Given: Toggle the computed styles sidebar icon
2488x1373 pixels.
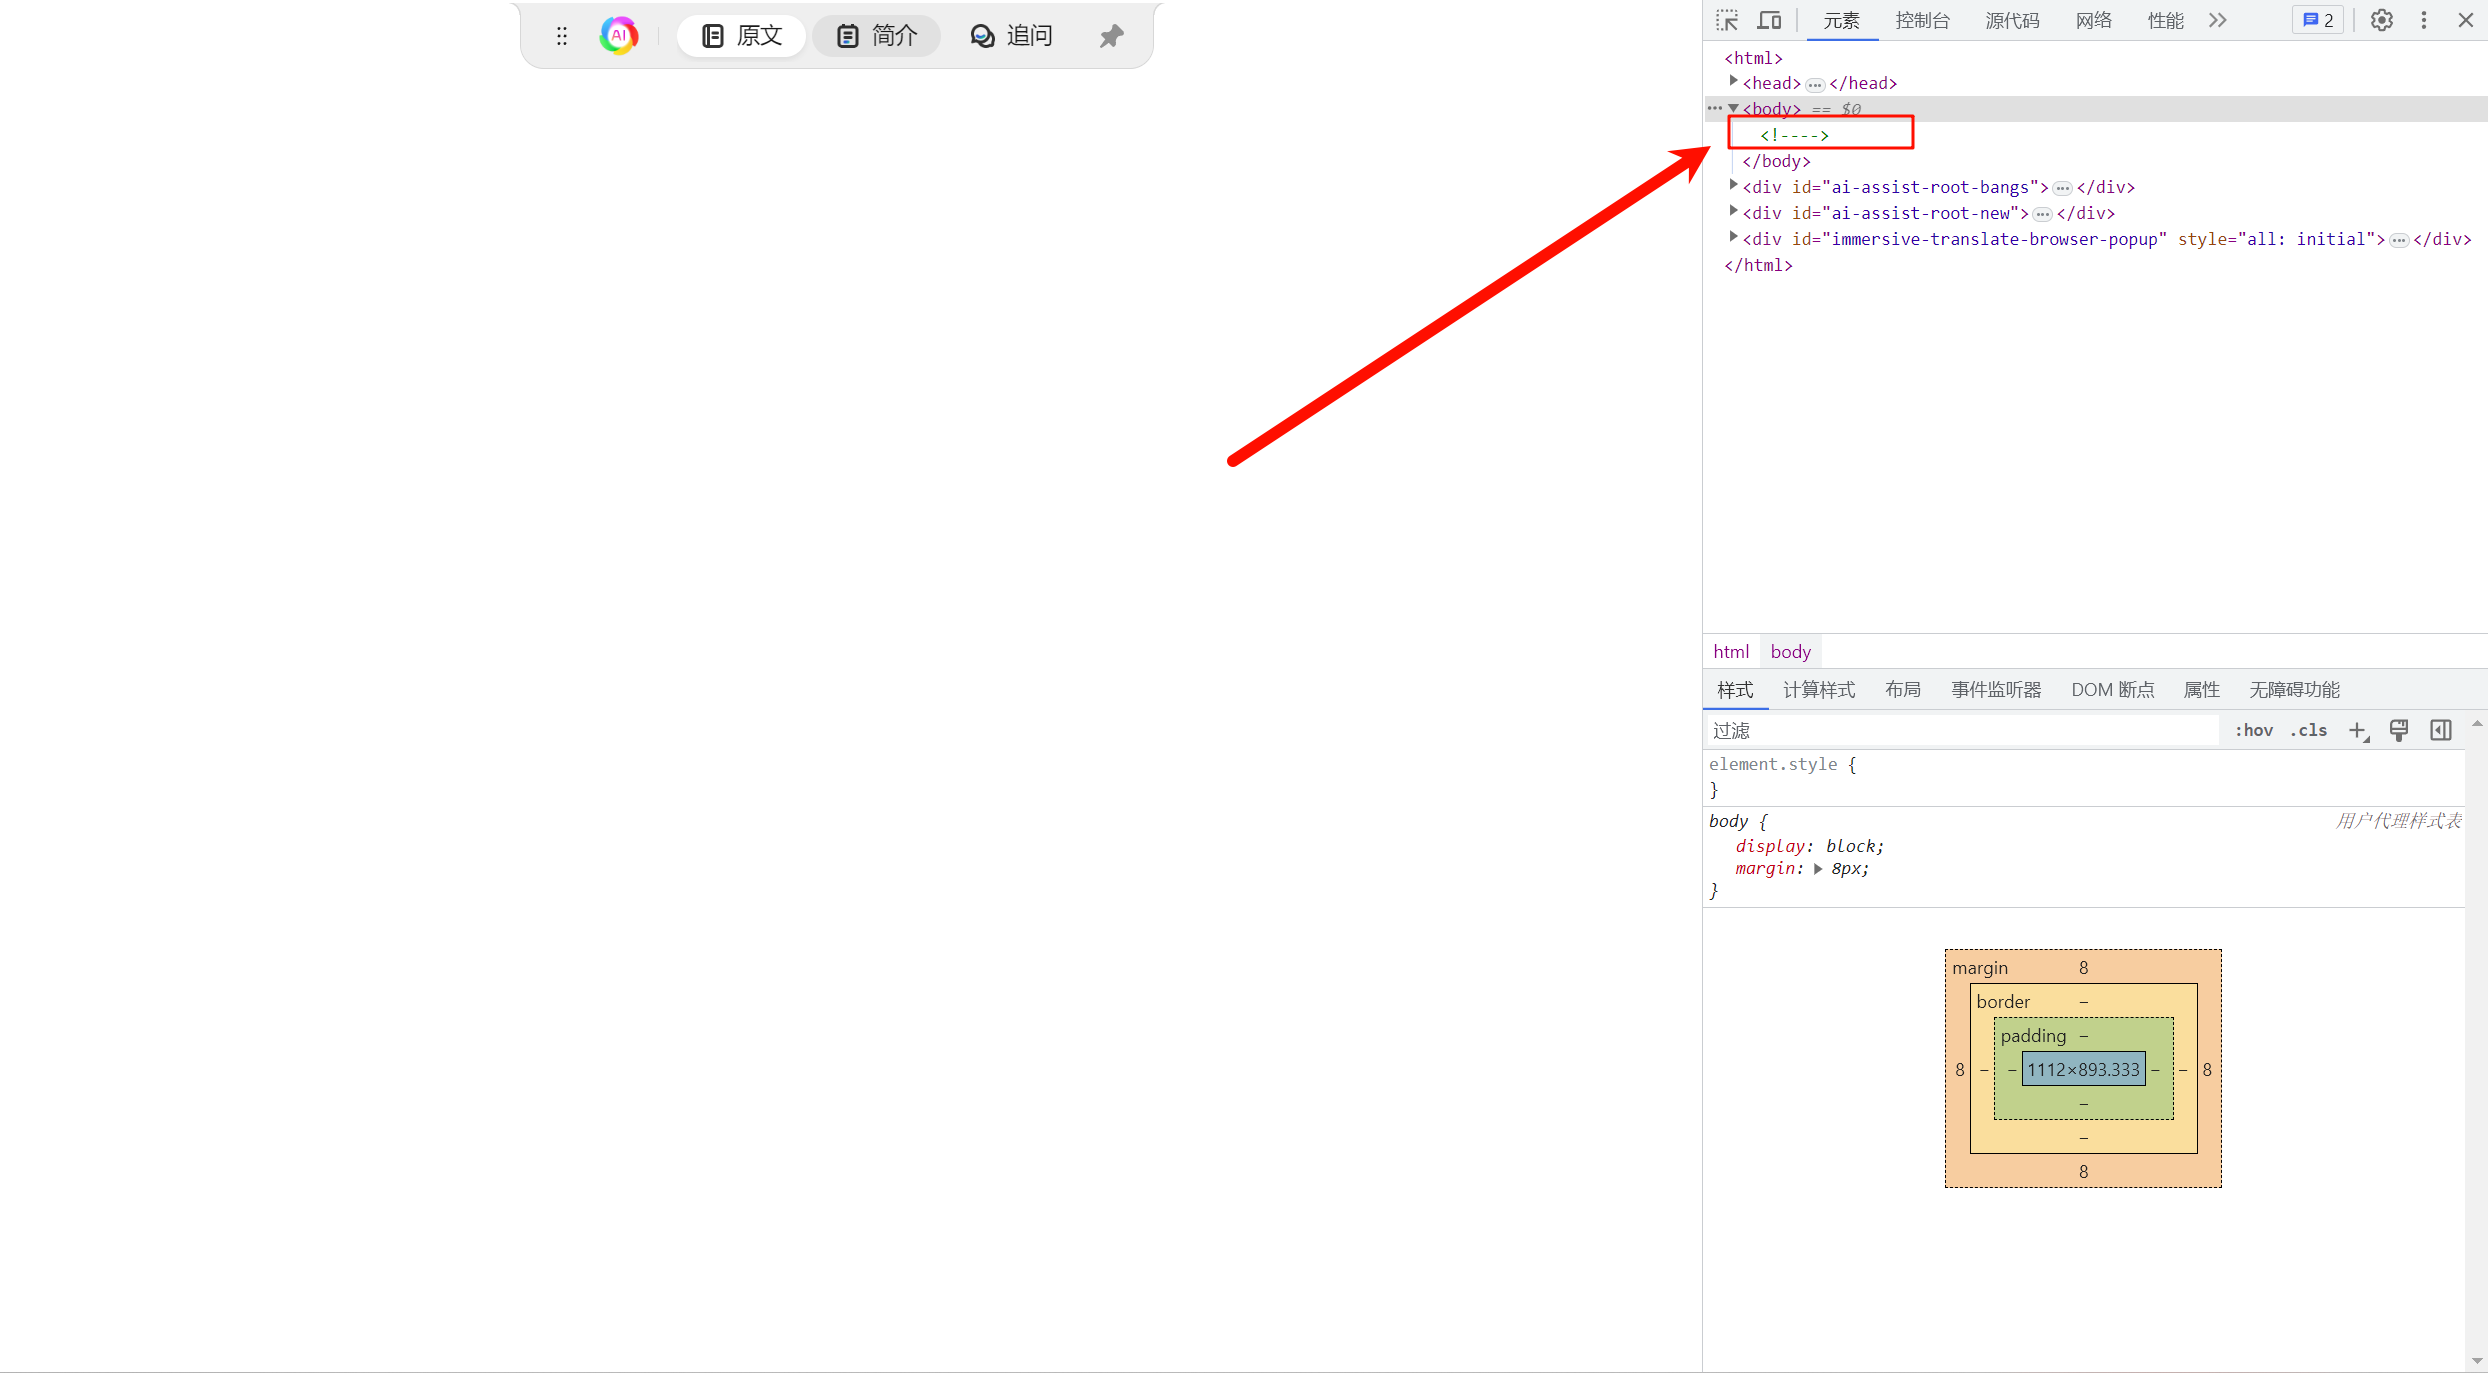Looking at the screenshot, I should click(x=2441, y=731).
